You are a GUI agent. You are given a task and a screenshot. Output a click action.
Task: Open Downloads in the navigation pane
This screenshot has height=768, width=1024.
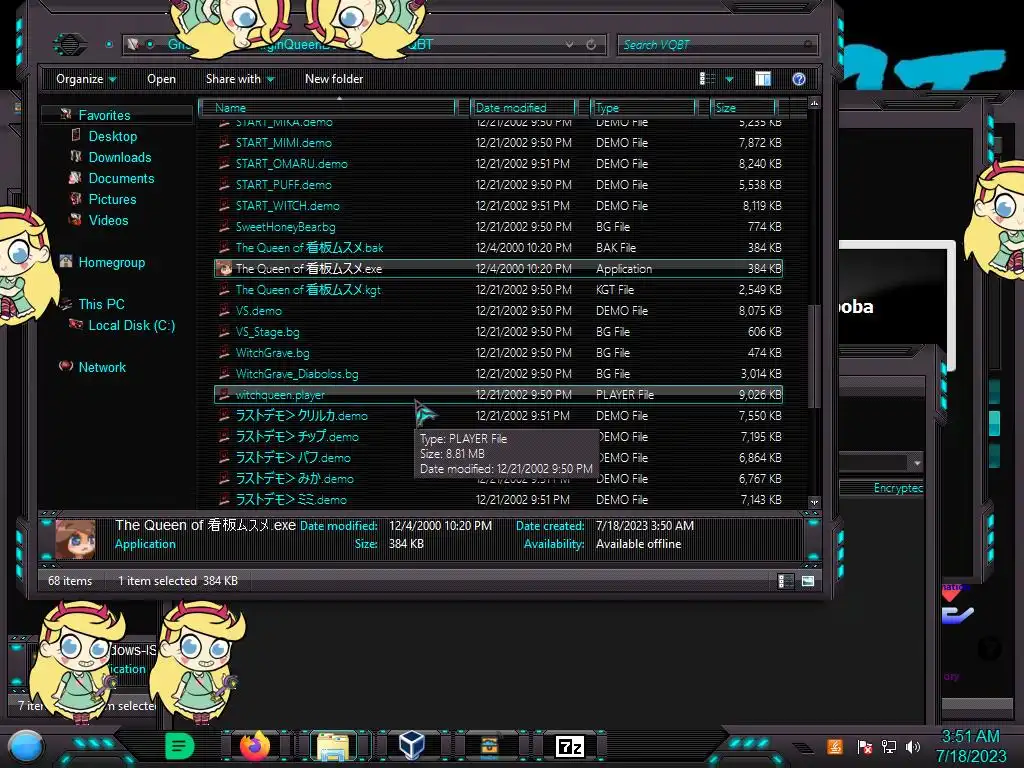pos(120,157)
